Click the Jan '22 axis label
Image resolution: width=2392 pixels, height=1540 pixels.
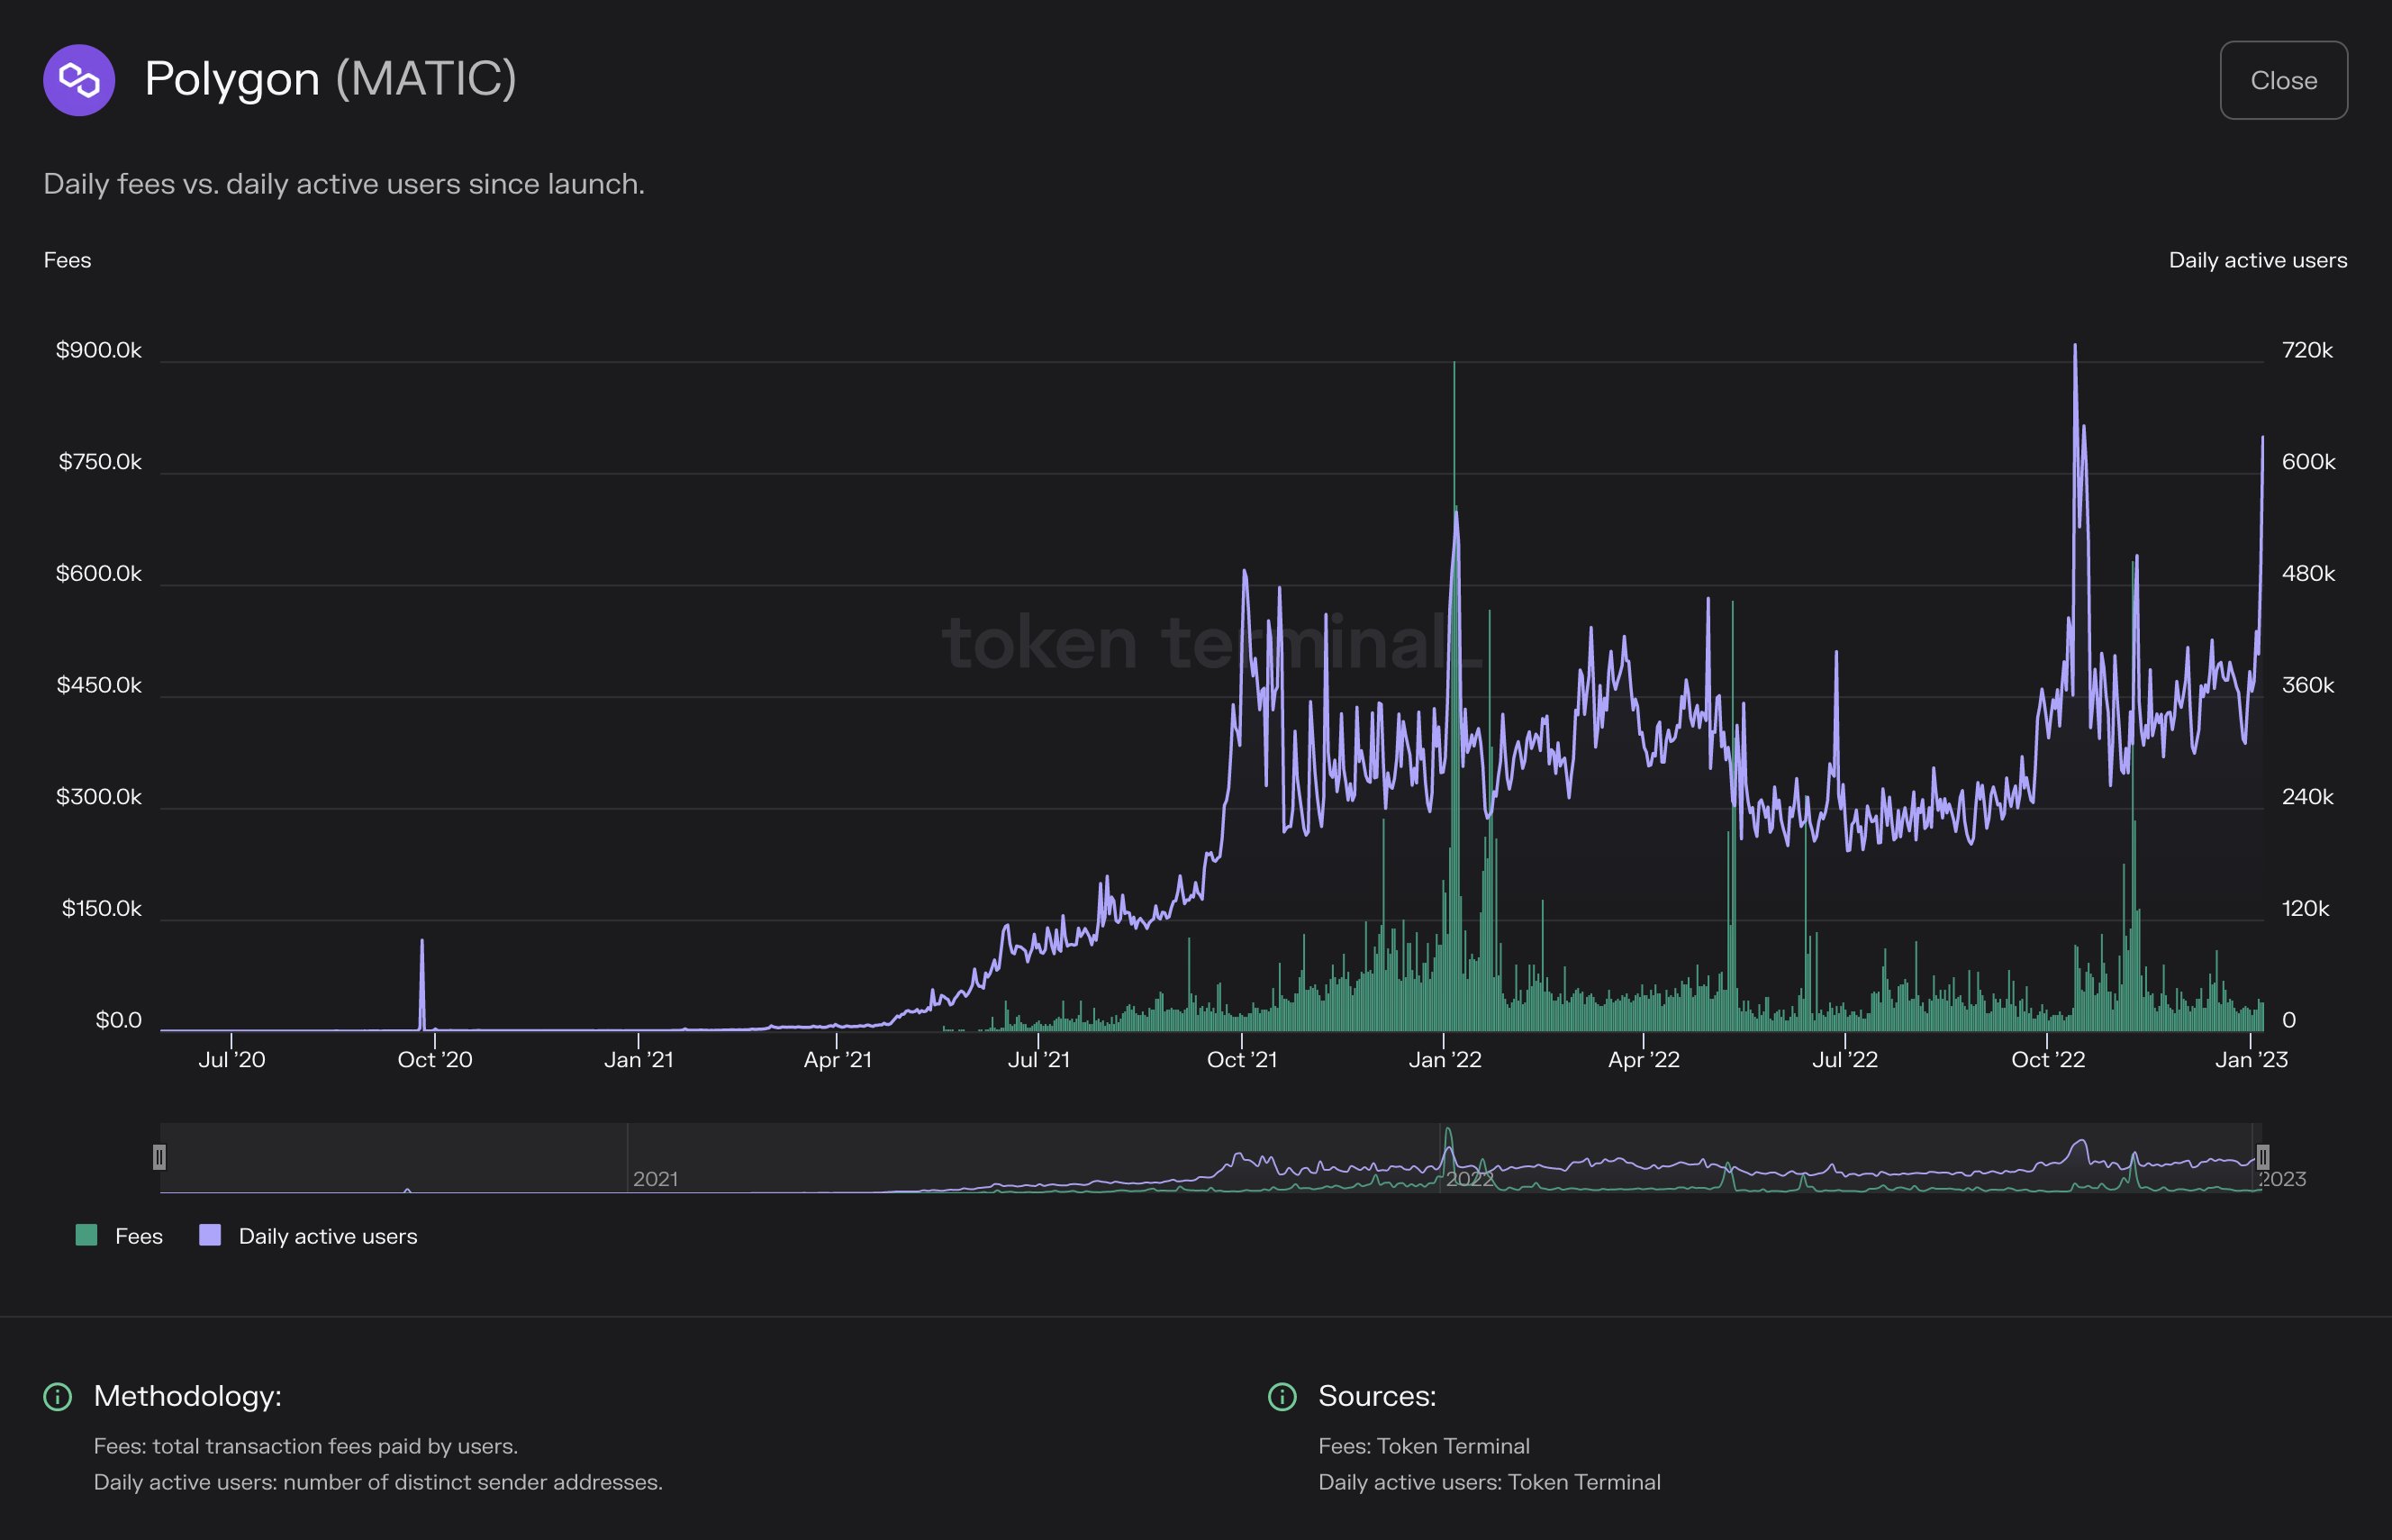click(x=1446, y=1060)
